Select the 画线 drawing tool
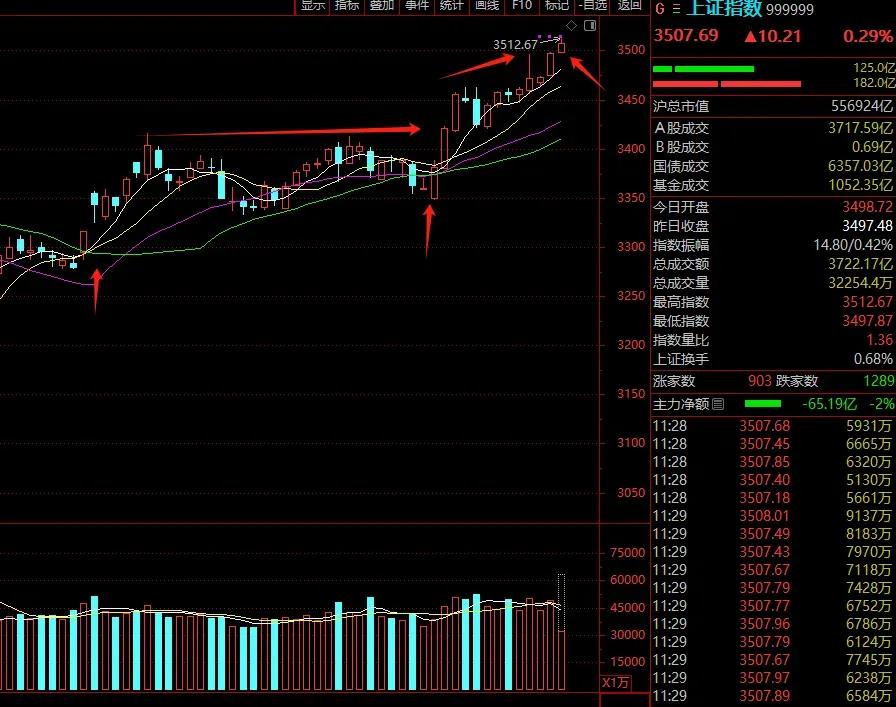 487,6
